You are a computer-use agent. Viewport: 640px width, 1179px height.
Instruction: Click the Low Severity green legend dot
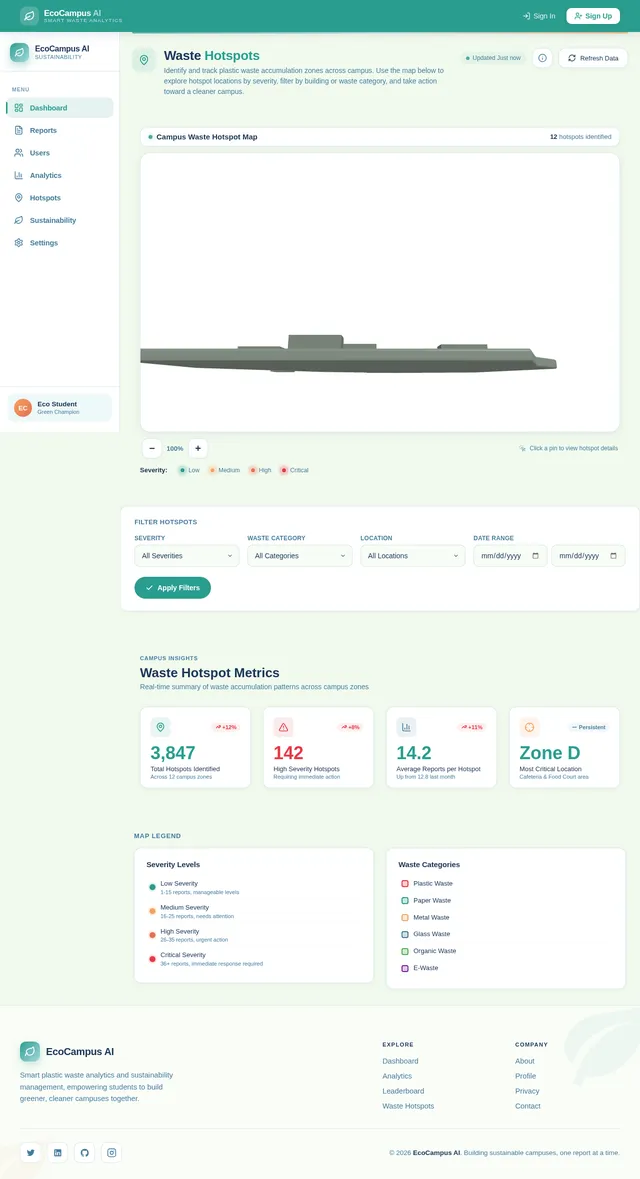(x=153, y=887)
